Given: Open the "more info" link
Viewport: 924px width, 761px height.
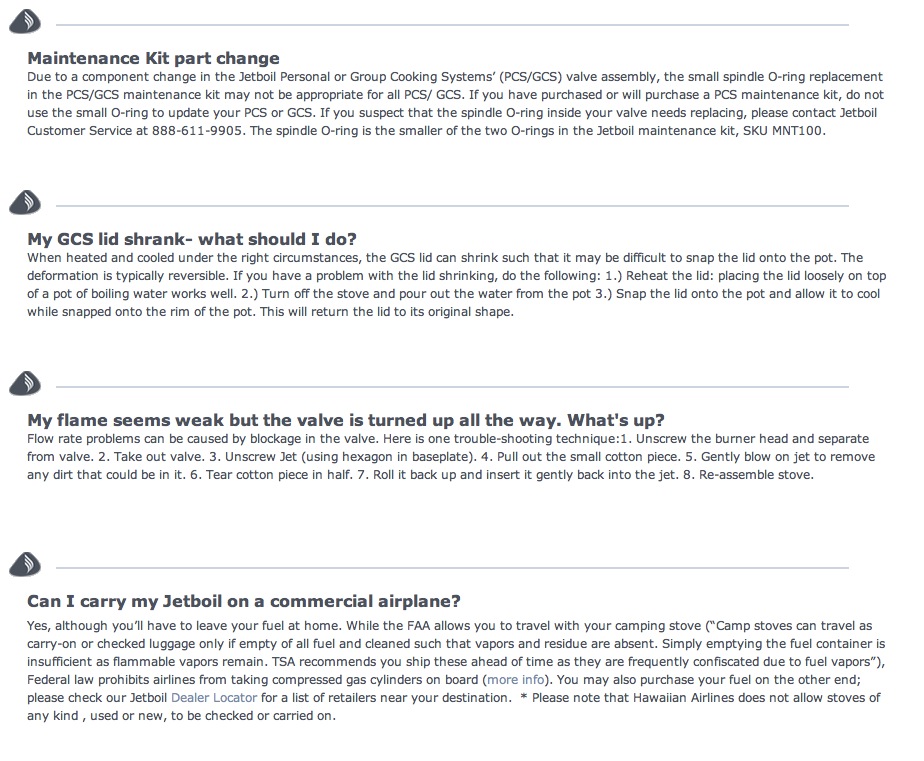Looking at the screenshot, I should [x=519, y=680].
